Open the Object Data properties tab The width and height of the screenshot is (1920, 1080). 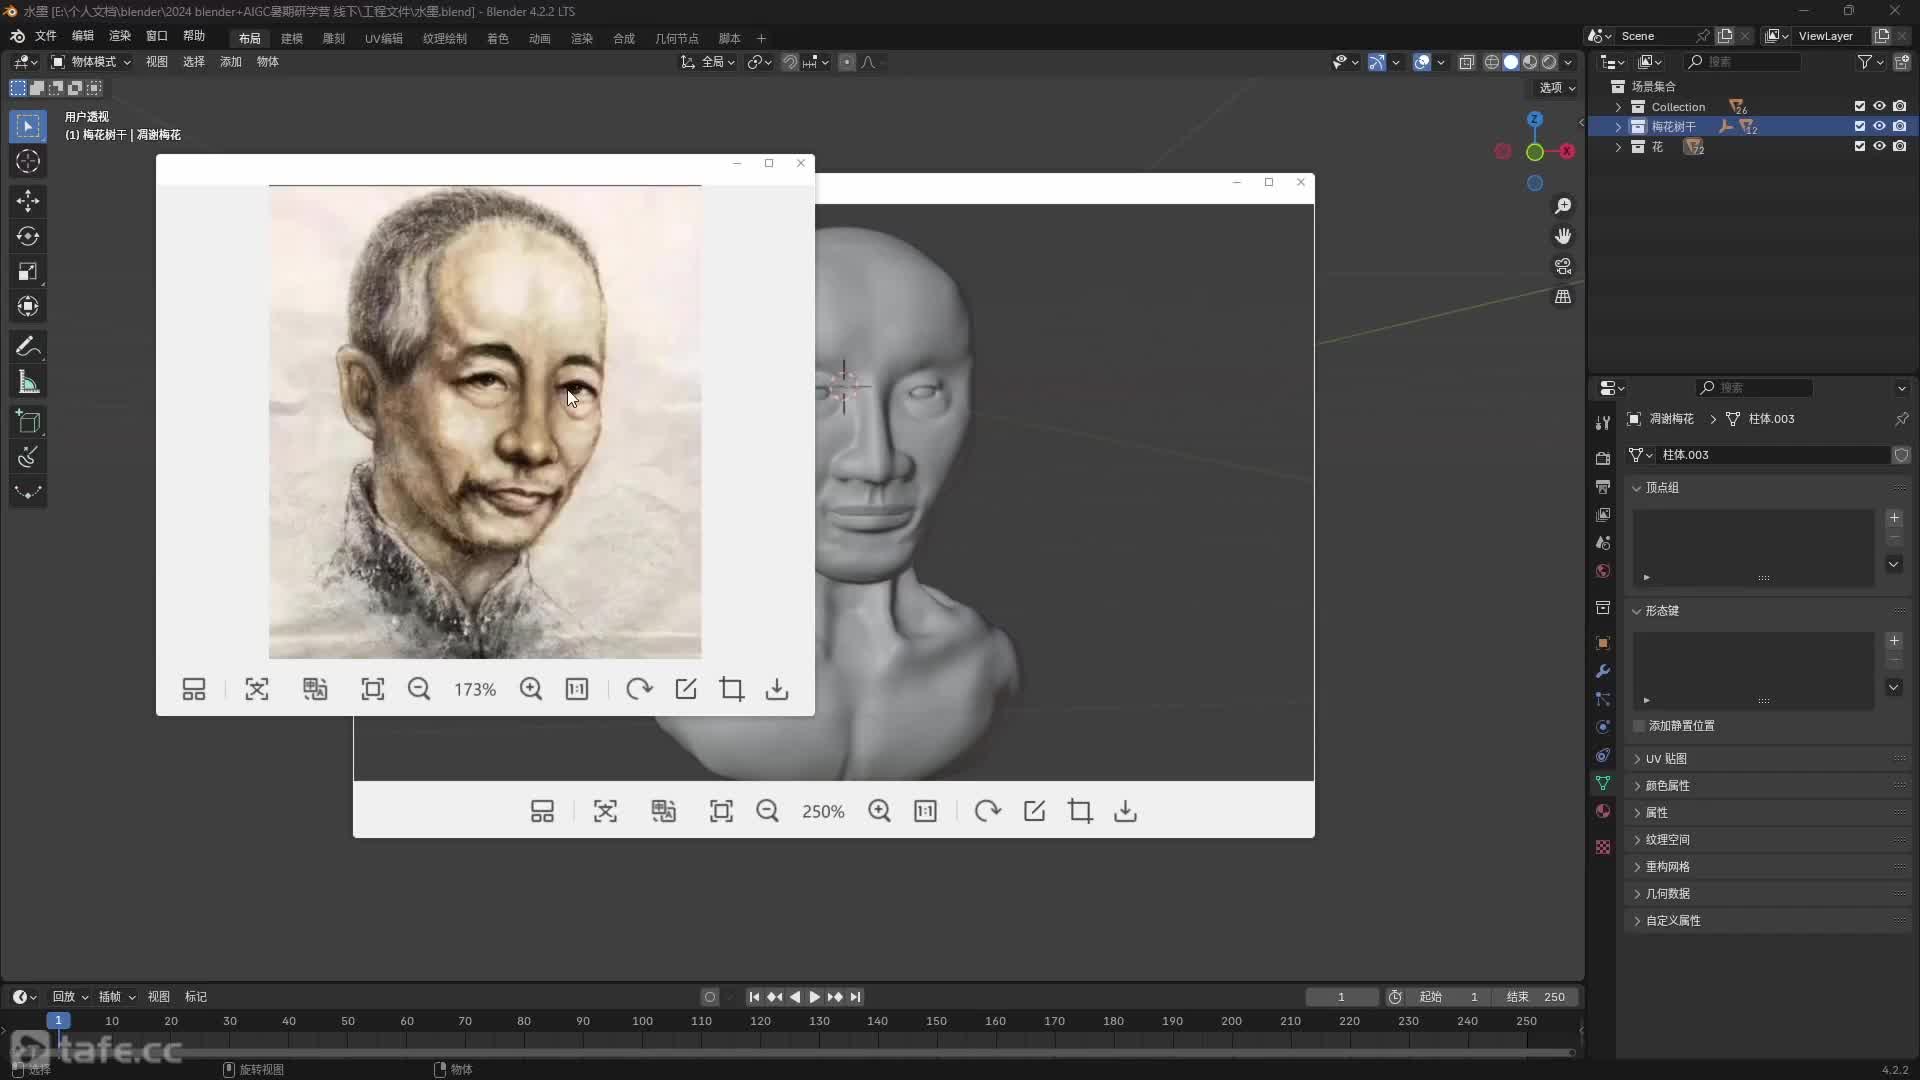point(1603,783)
